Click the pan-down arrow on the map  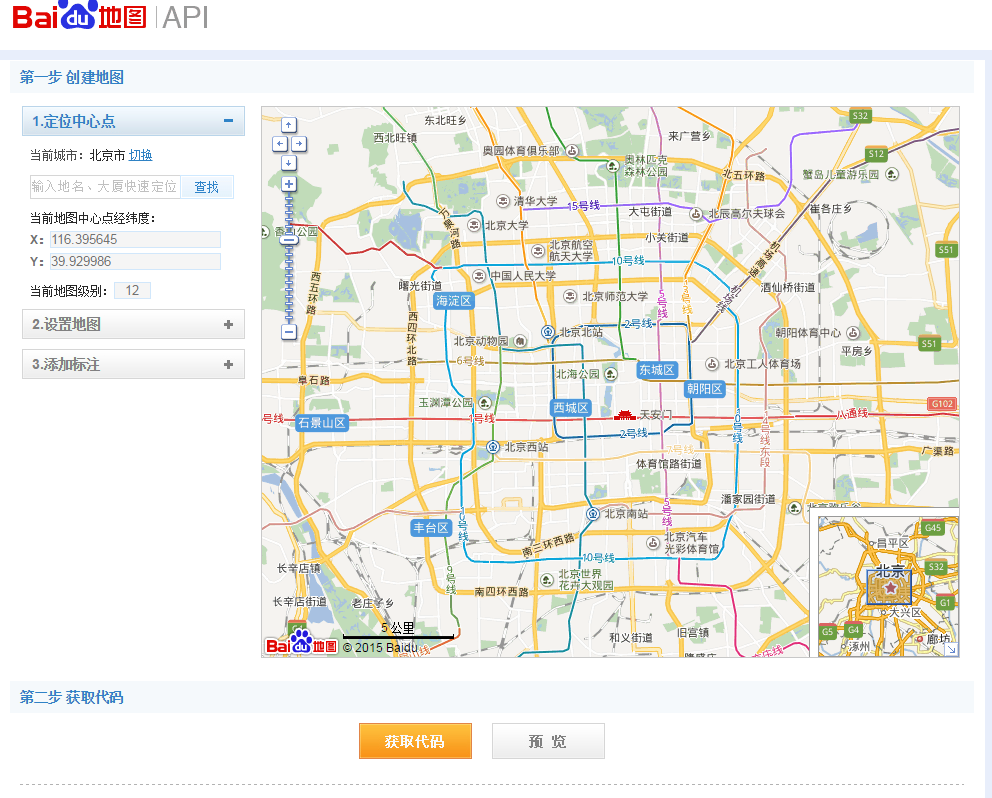pyautogui.click(x=288, y=161)
